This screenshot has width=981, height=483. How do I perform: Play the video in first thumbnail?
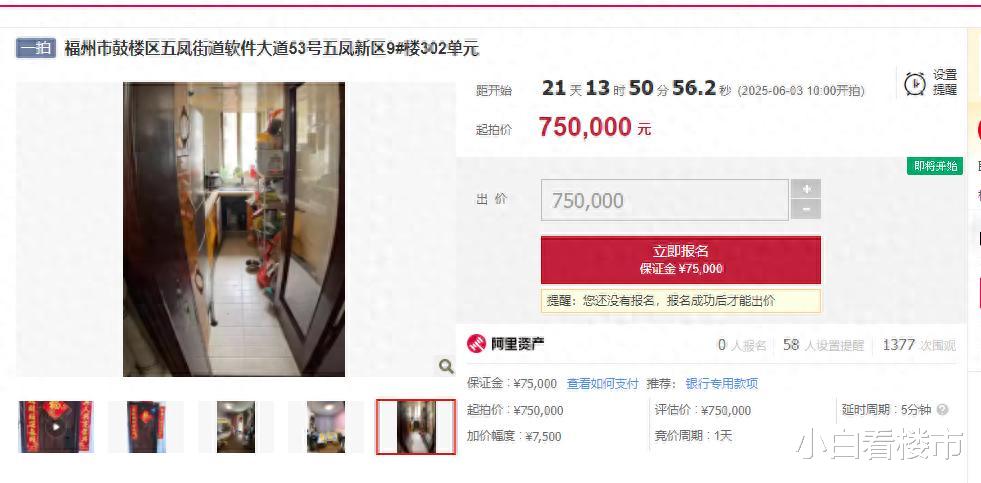(x=56, y=427)
